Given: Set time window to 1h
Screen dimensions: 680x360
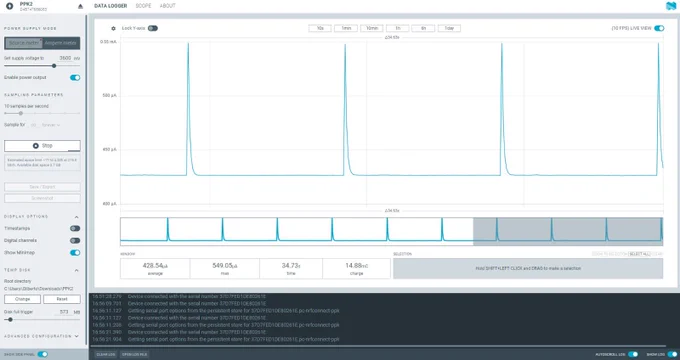Looking at the screenshot, I should (x=398, y=28).
